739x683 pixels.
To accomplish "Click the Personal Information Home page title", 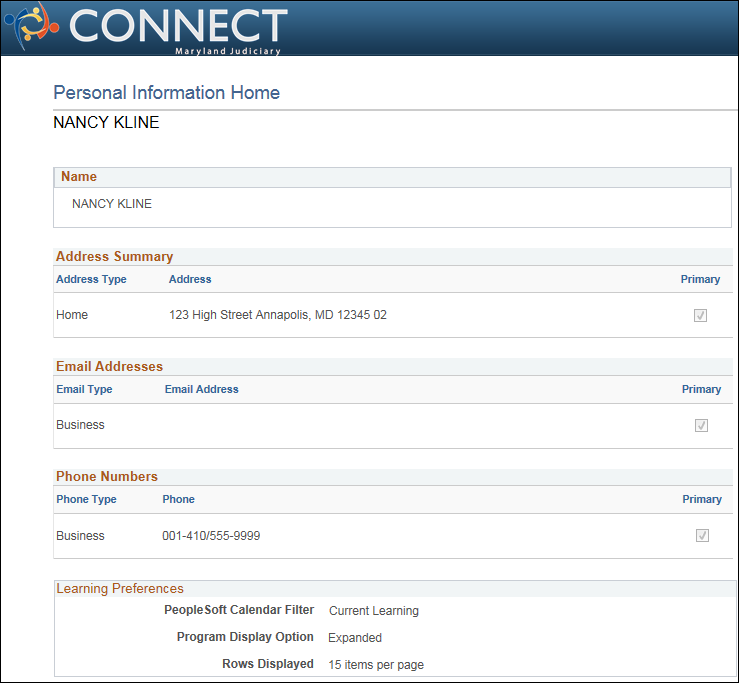I will click(167, 93).
